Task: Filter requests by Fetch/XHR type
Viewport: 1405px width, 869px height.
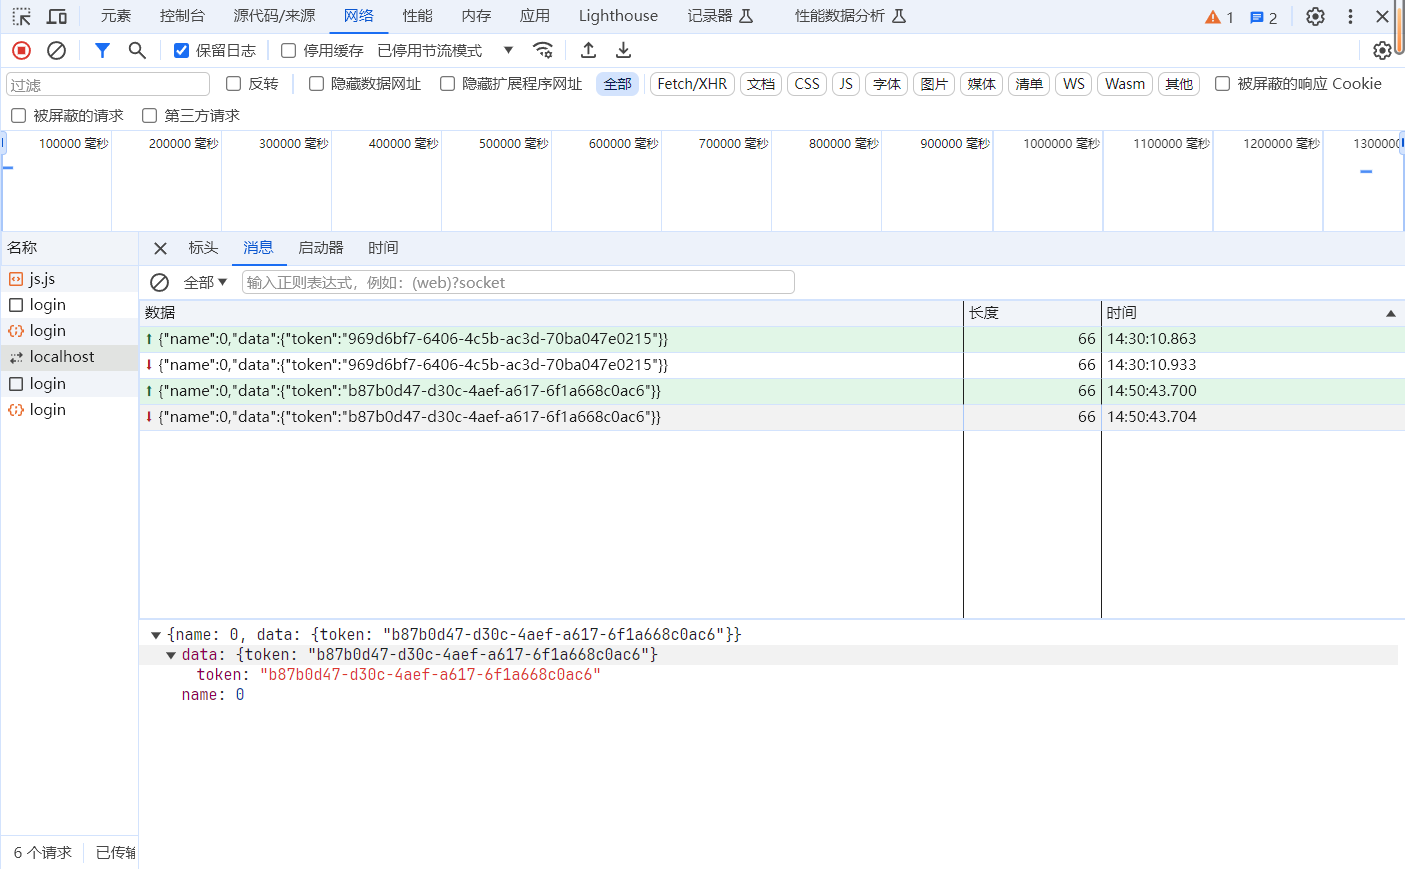Action: (692, 84)
